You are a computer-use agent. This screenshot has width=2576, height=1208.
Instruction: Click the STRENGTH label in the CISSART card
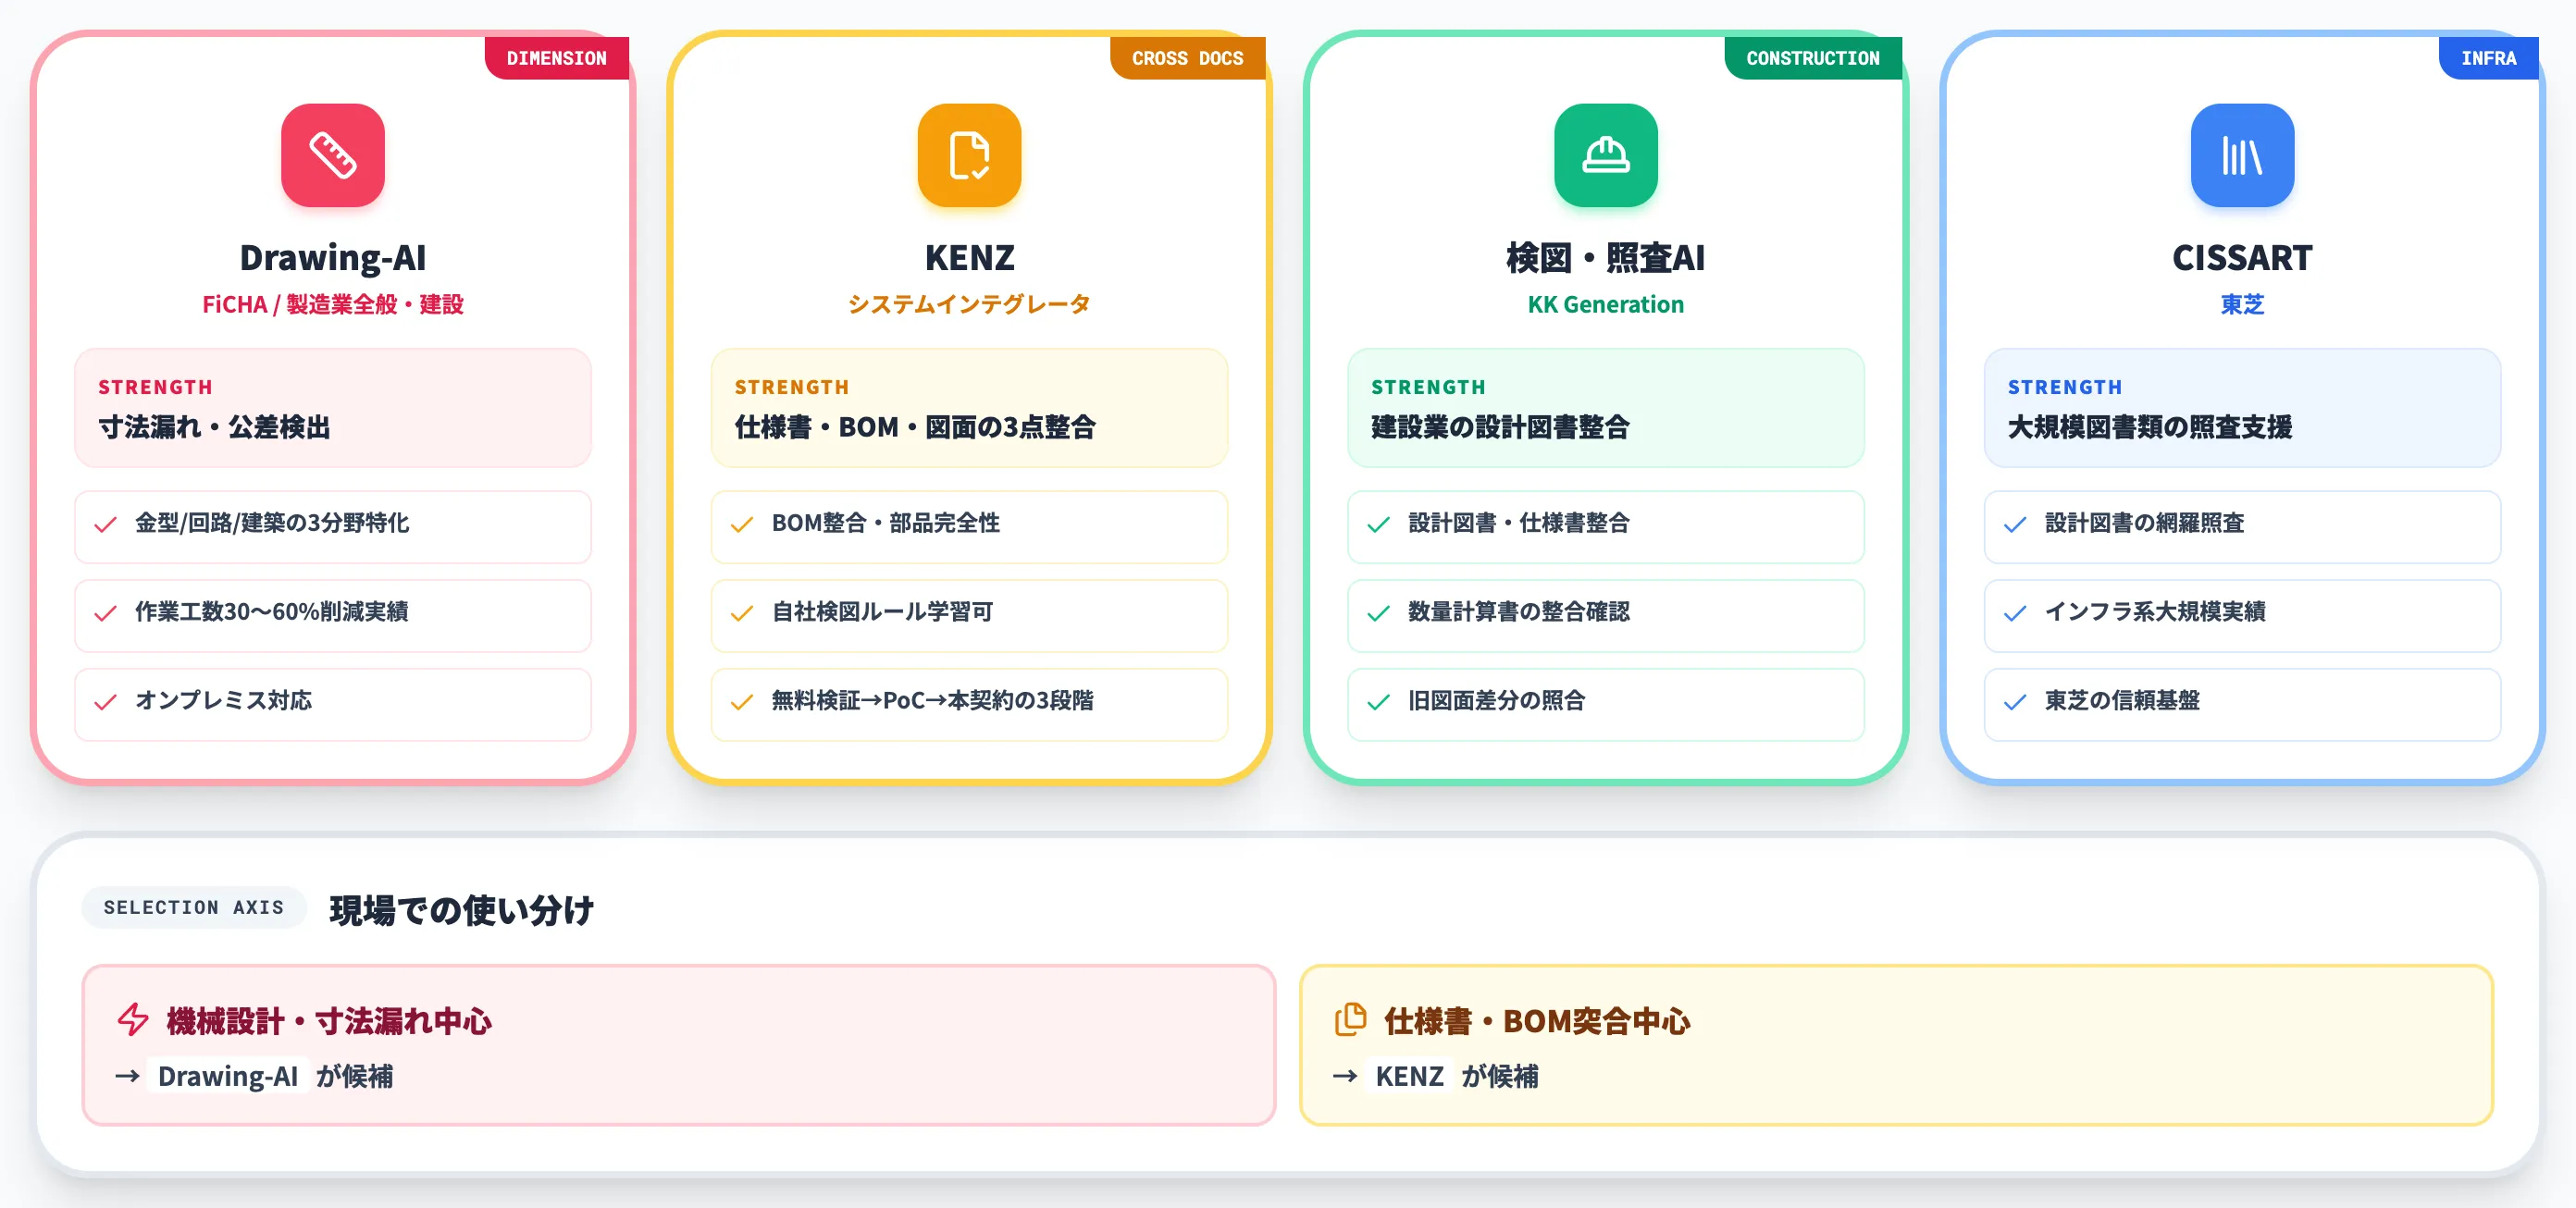(2065, 387)
